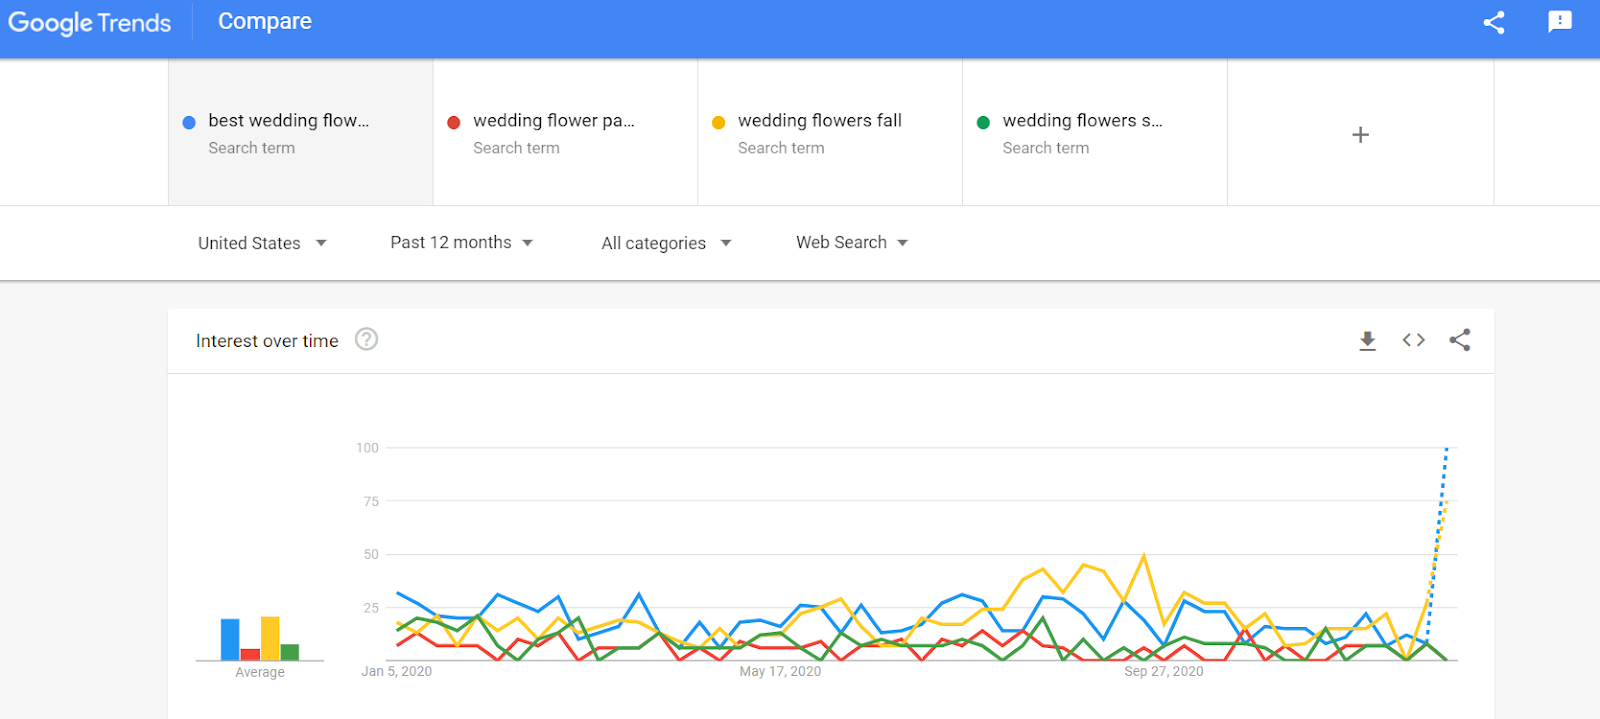1600x719 pixels.
Task: Click the share icon in the header
Action: pyautogui.click(x=1494, y=22)
